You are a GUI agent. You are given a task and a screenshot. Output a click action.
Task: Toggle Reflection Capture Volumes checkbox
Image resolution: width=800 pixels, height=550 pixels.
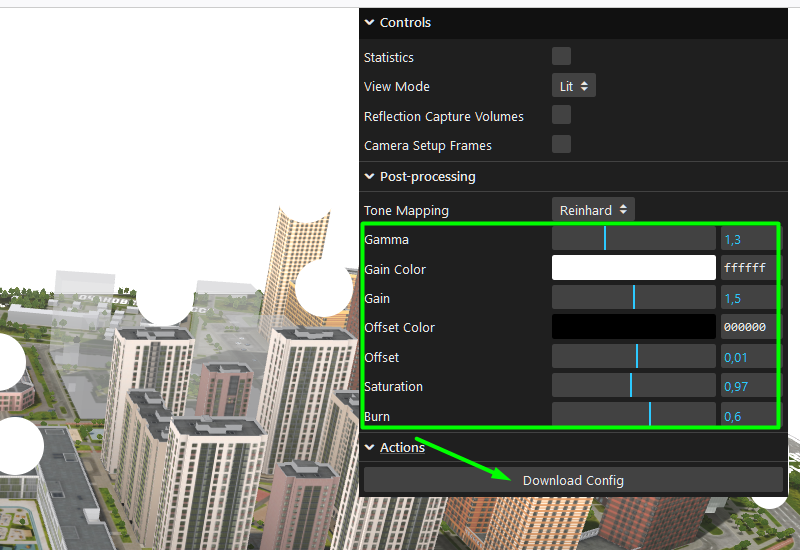point(561,115)
